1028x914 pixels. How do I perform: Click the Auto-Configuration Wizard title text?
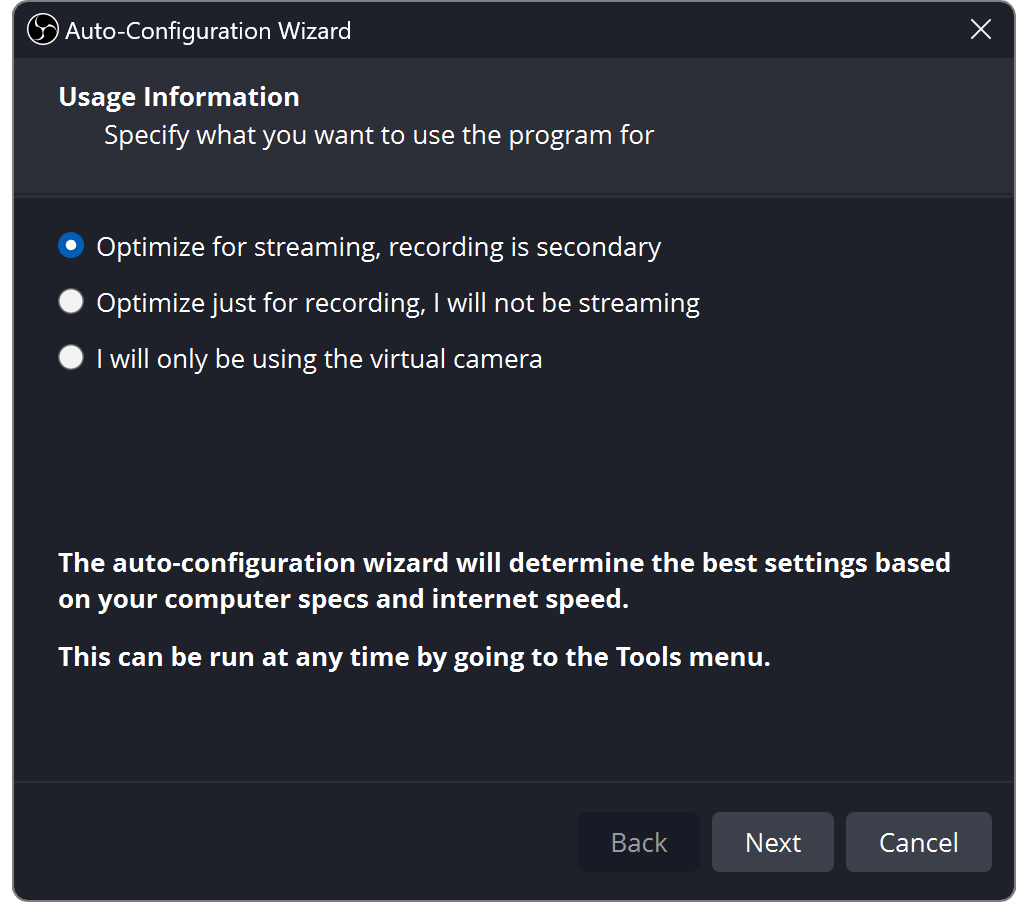tap(207, 30)
